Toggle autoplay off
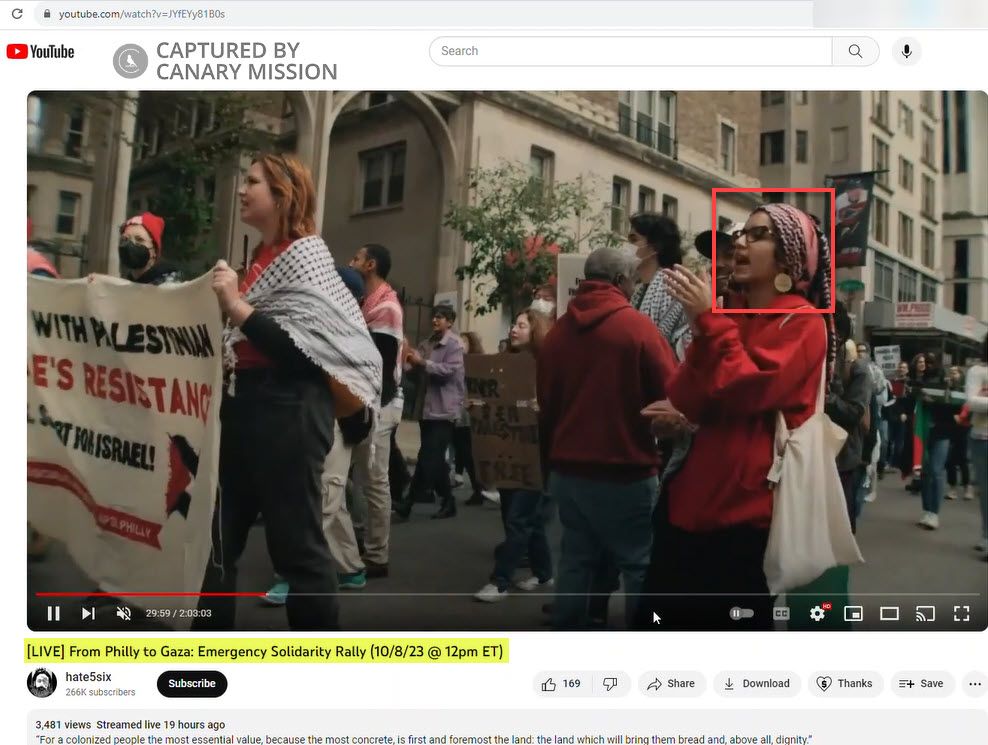This screenshot has height=745, width=988. click(x=741, y=613)
